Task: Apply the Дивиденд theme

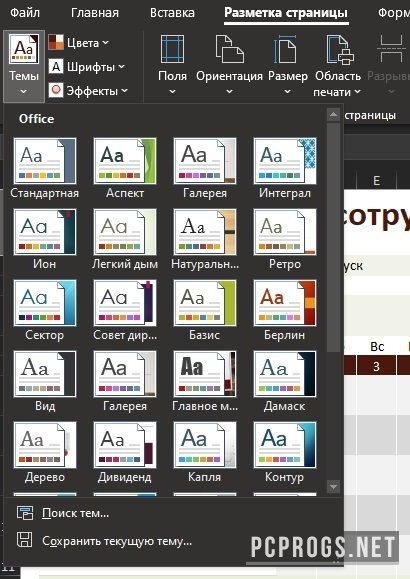Action: point(125,453)
